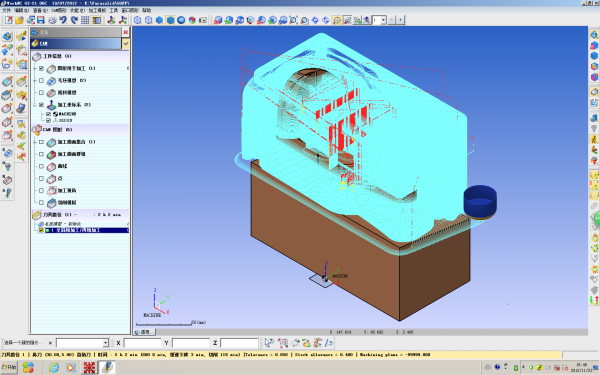Click the X coordinate input field
600x375 pixels.
tap(143, 343)
